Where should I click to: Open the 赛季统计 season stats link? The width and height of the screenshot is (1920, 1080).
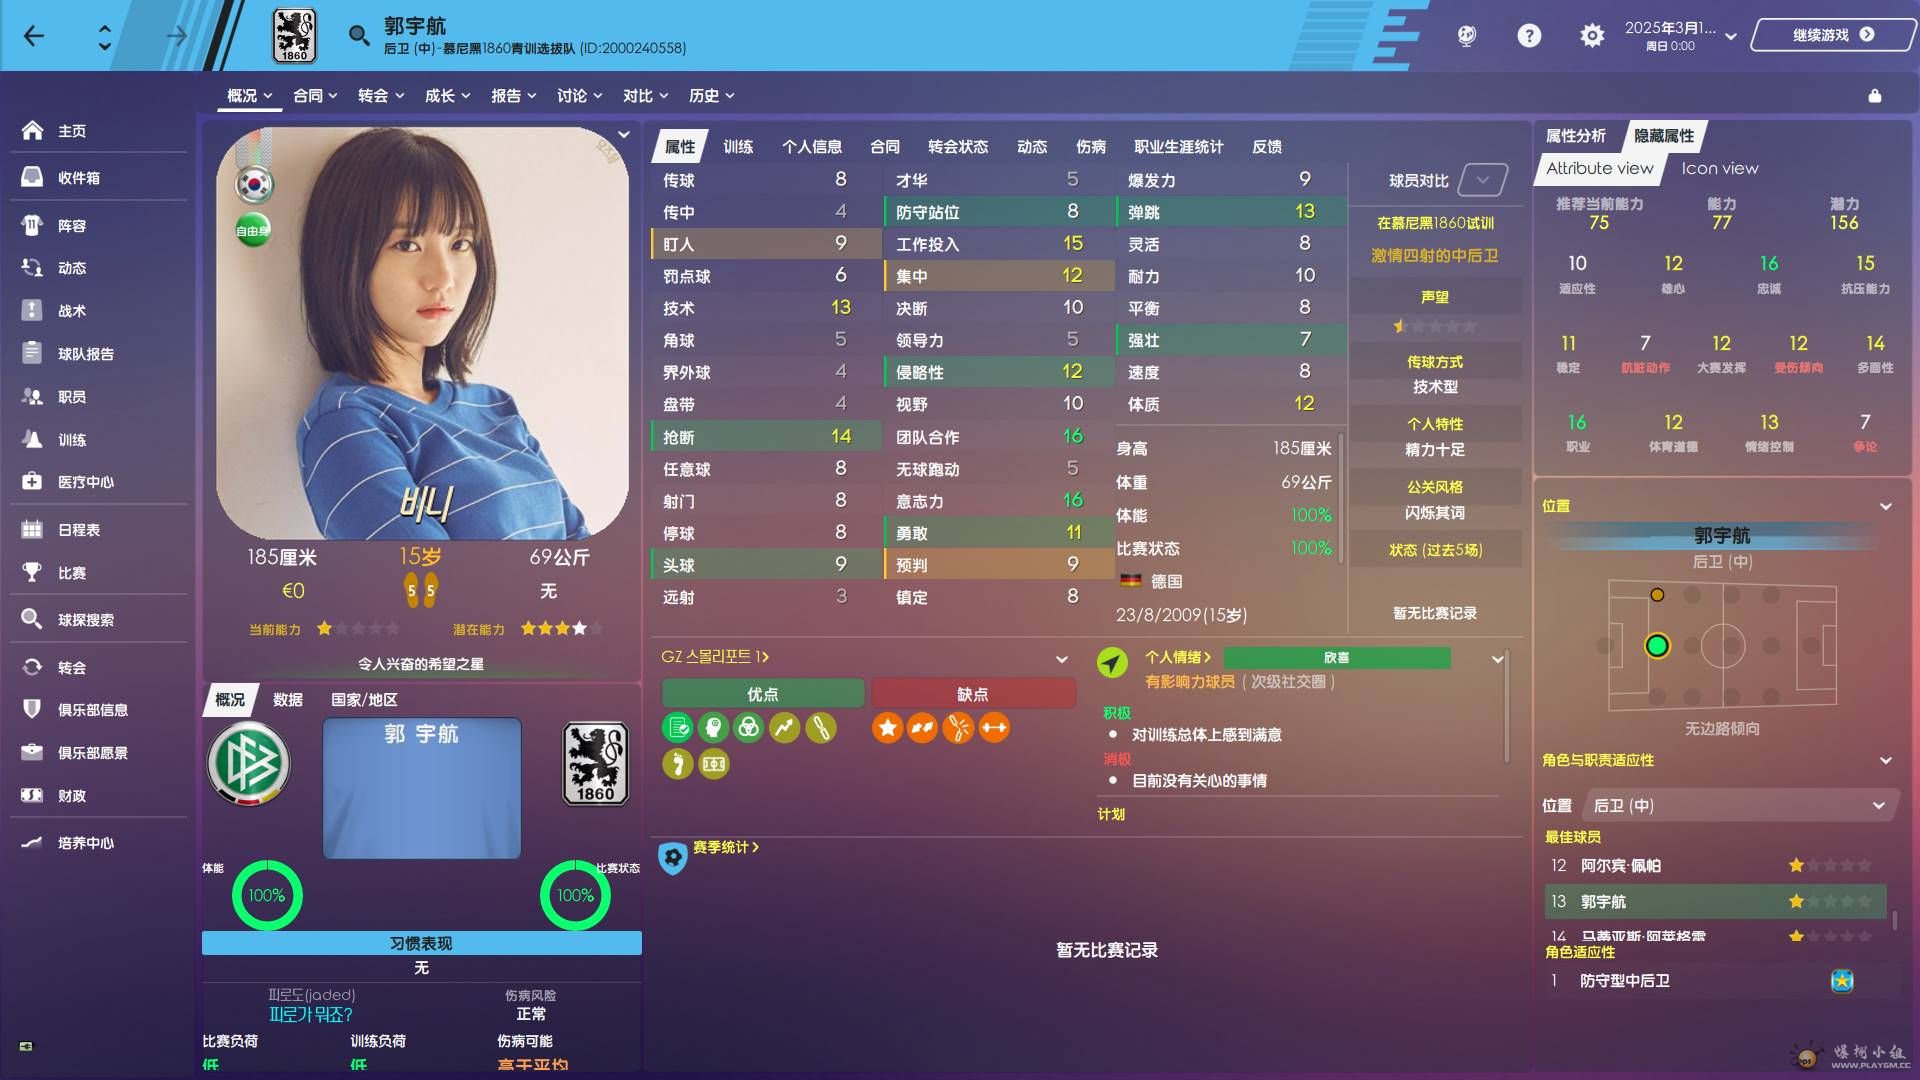[x=725, y=847]
